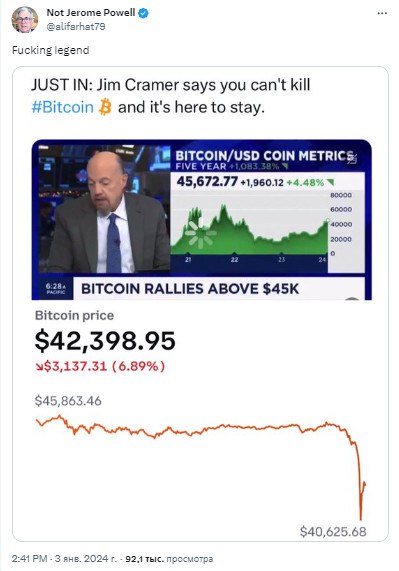The width and height of the screenshot is (399, 571).
Task: Click the loading spinner over the video
Action: [x=200, y=233]
